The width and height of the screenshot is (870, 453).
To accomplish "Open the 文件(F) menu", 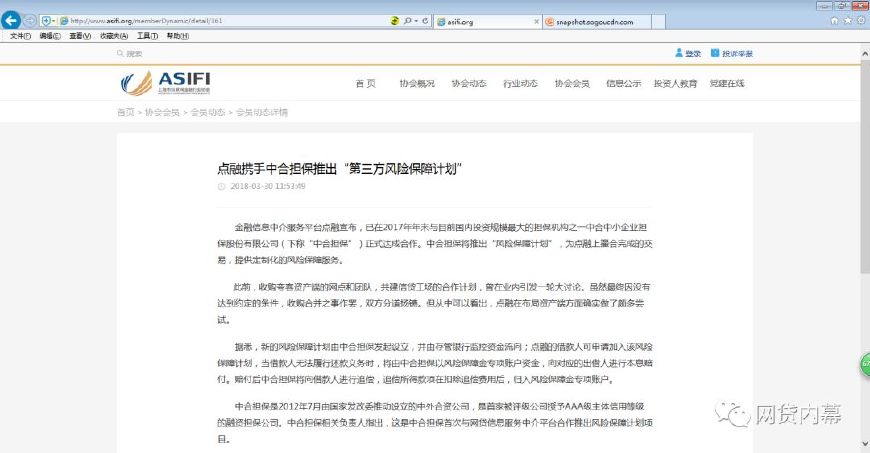I will click(x=21, y=36).
